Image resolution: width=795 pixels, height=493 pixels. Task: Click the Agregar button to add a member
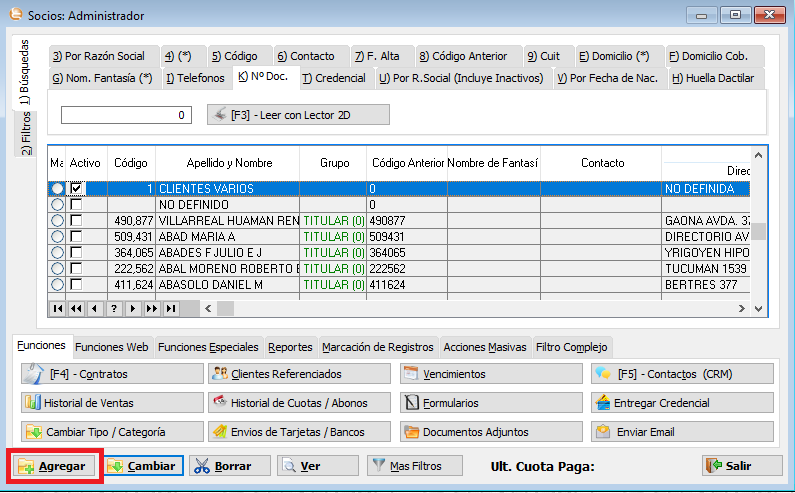click(x=54, y=466)
